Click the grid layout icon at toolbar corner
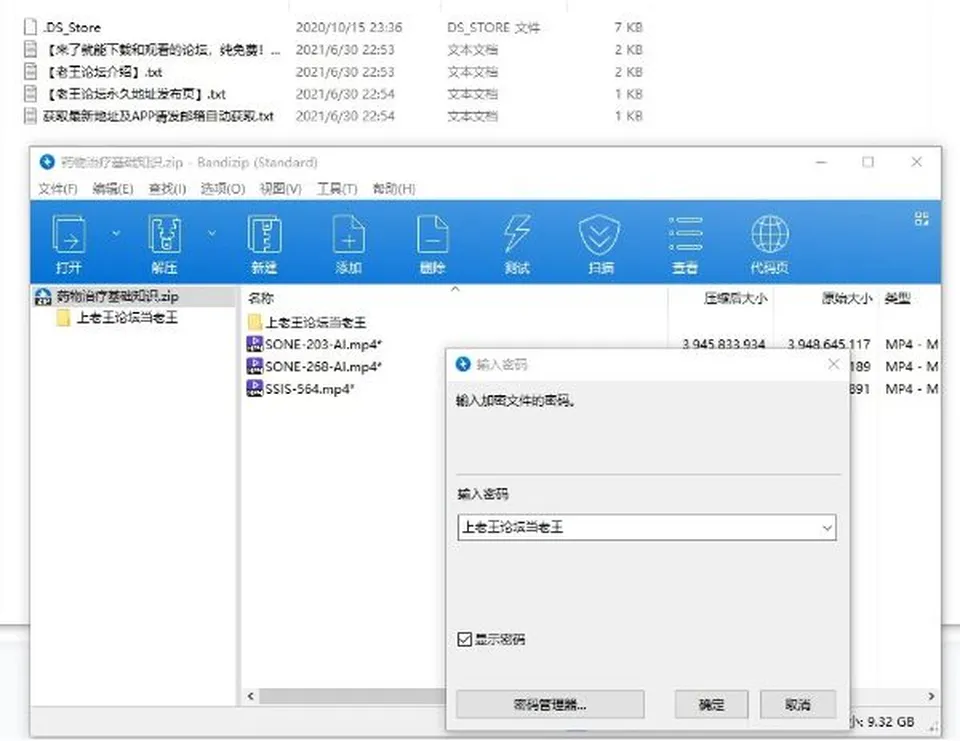The height and width of the screenshot is (741, 960). pos(921,219)
